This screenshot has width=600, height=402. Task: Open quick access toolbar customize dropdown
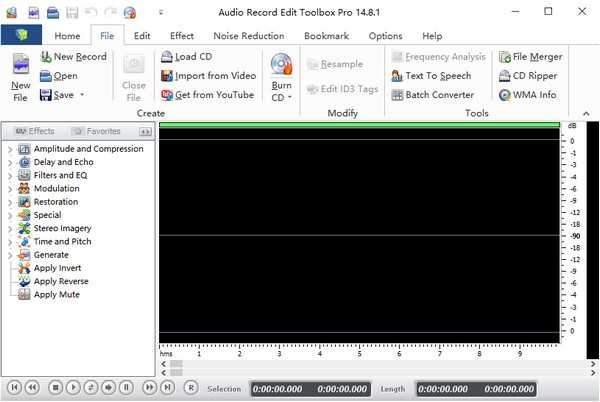pos(161,13)
